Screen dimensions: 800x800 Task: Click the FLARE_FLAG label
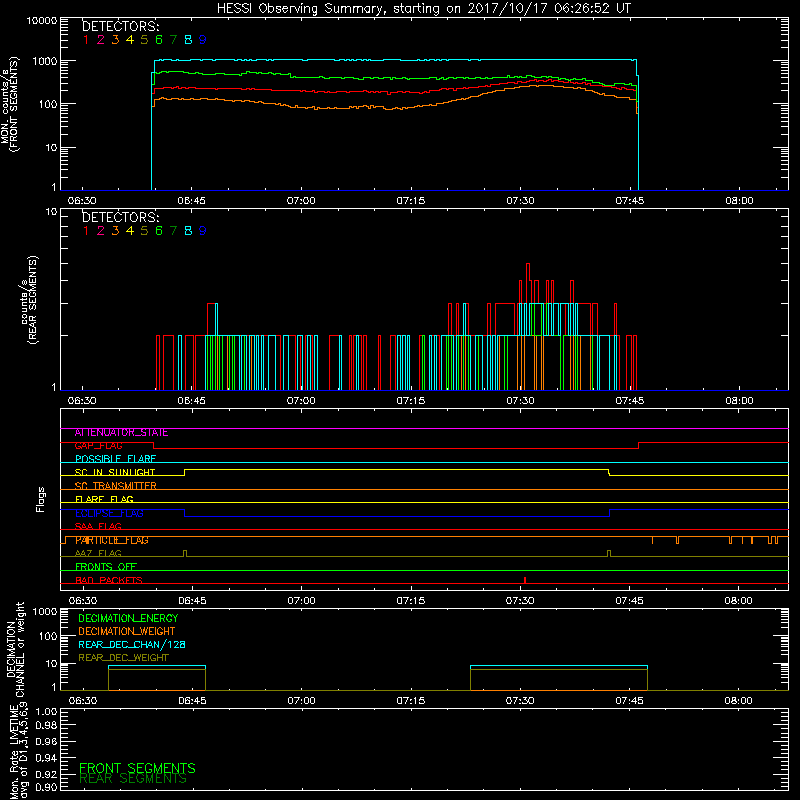tap(104, 499)
